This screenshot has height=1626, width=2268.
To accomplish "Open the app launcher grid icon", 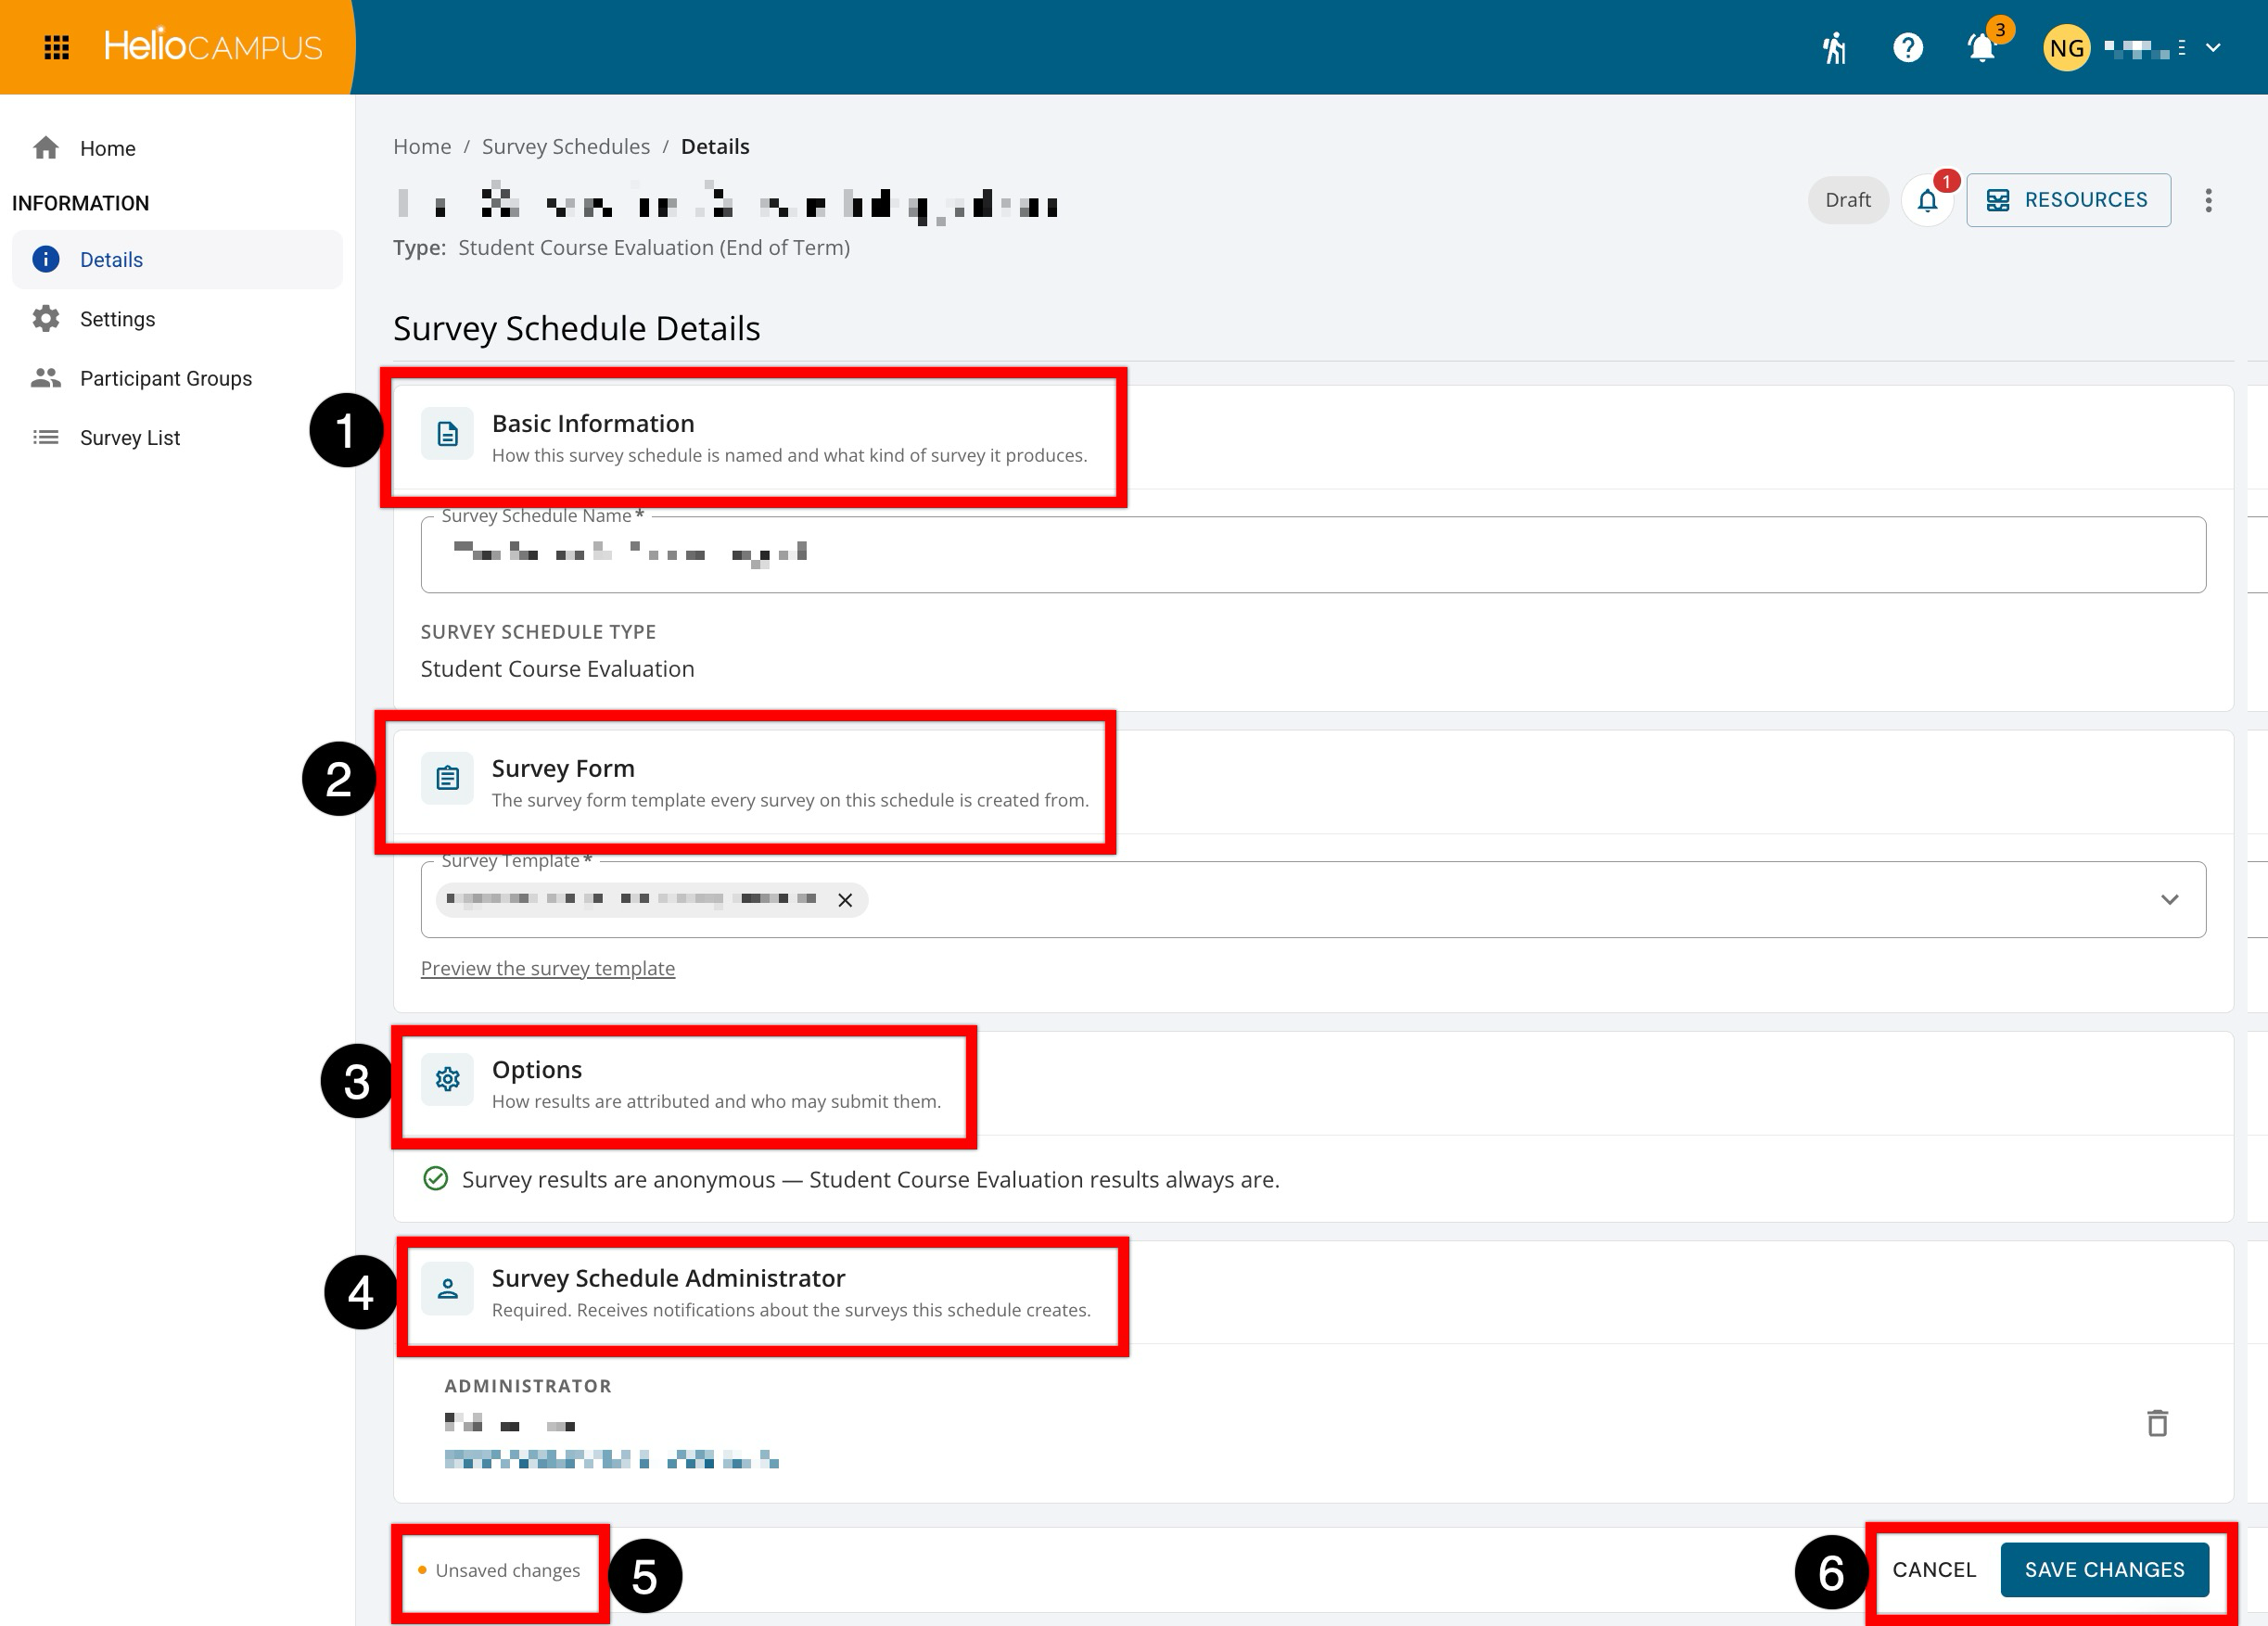I will 57,47.
